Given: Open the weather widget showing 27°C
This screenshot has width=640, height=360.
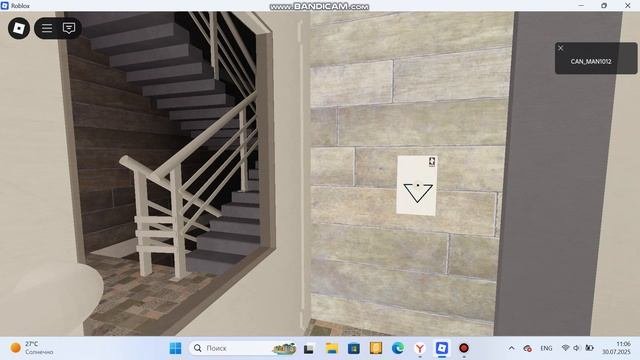Looking at the screenshot, I should [x=31, y=348].
